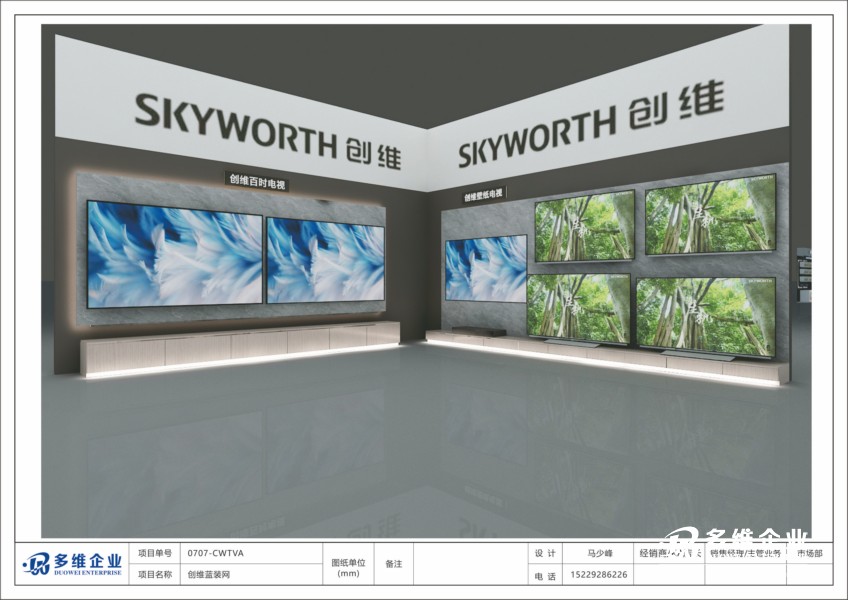
Task: Select the right blue feather TV on left wall
Action: click(326, 260)
